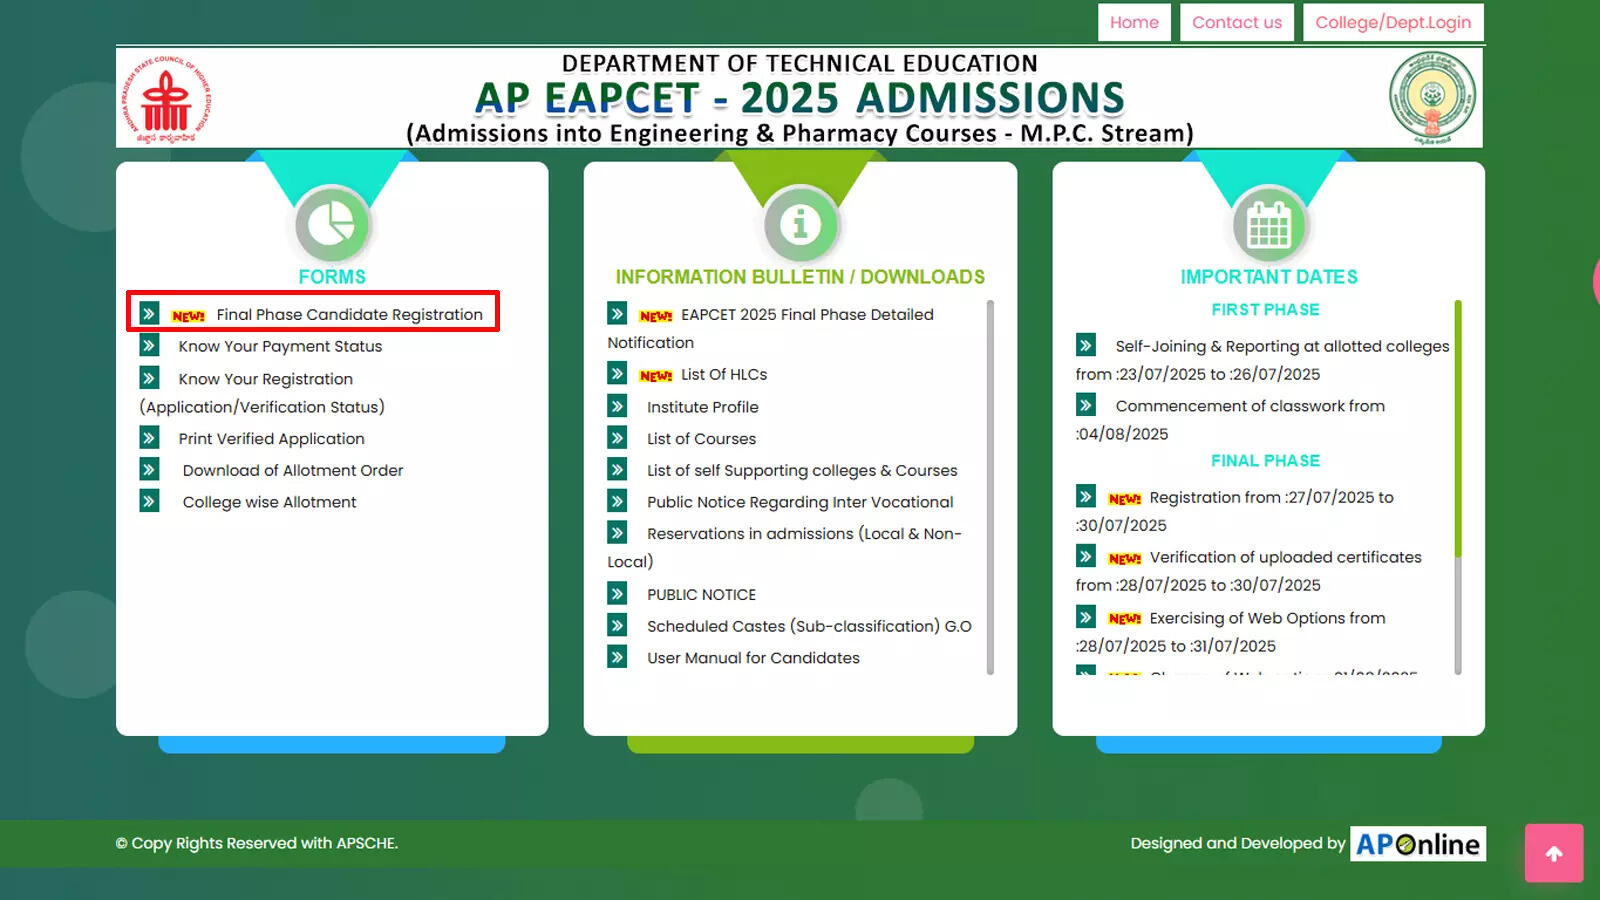This screenshot has height=900, width=1600.
Task: Open Reservations in admissions (Local & Non-Local)
Action: click(785, 548)
